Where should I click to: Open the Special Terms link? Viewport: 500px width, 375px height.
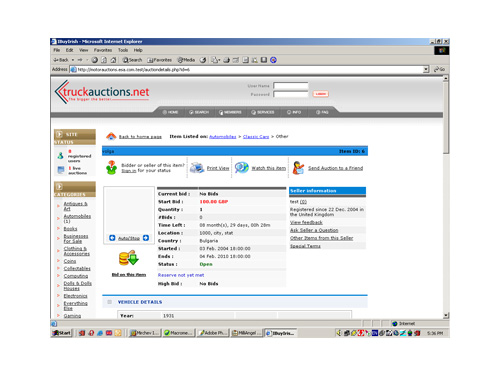click(x=305, y=246)
